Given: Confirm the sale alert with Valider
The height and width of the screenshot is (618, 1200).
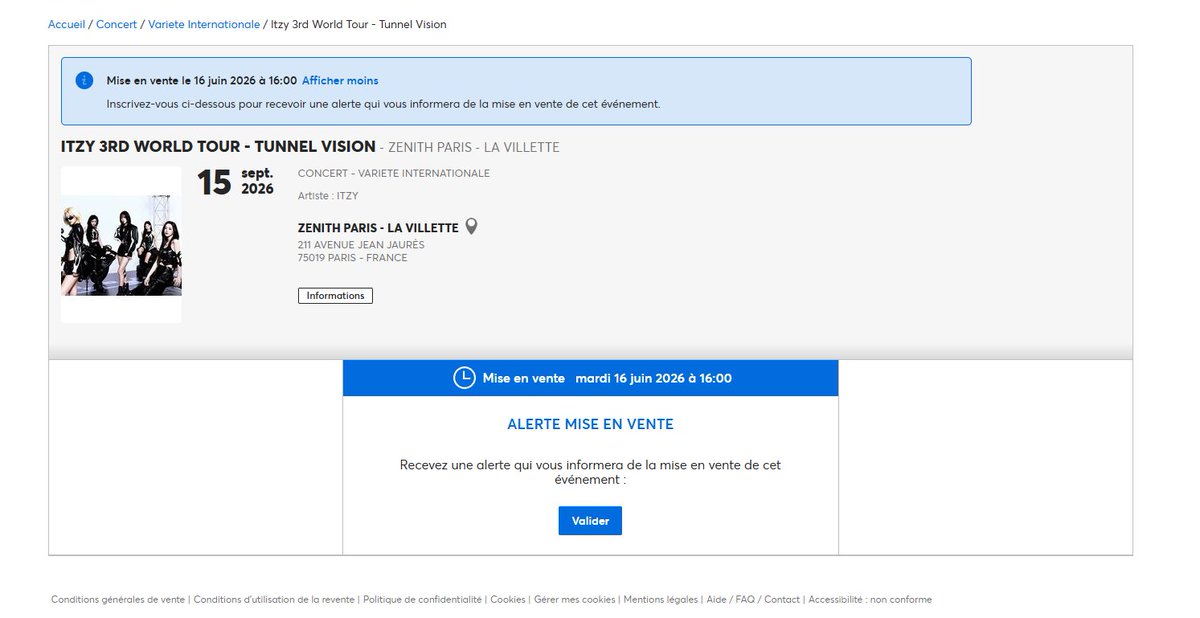Looking at the screenshot, I should [x=590, y=521].
